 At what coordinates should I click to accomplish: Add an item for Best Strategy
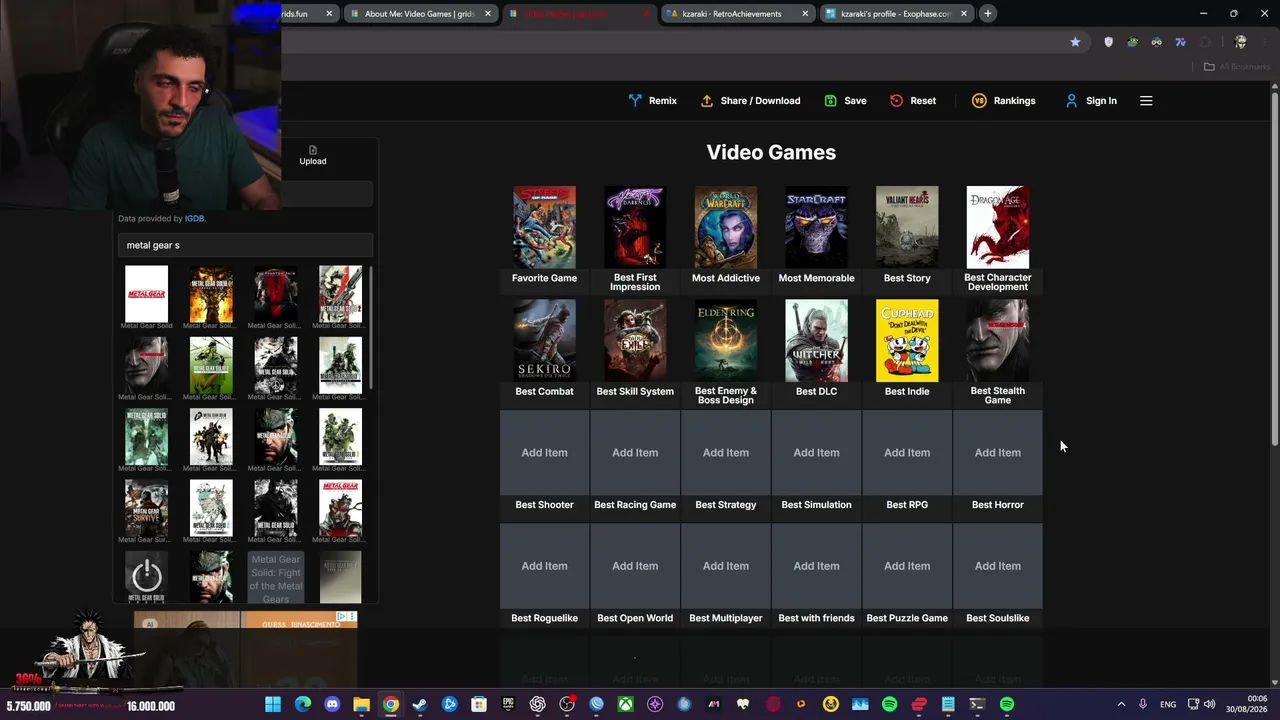coord(726,453)
